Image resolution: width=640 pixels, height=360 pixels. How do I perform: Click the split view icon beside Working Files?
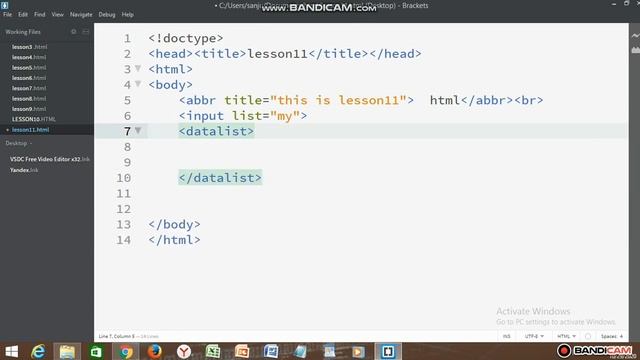86,31
